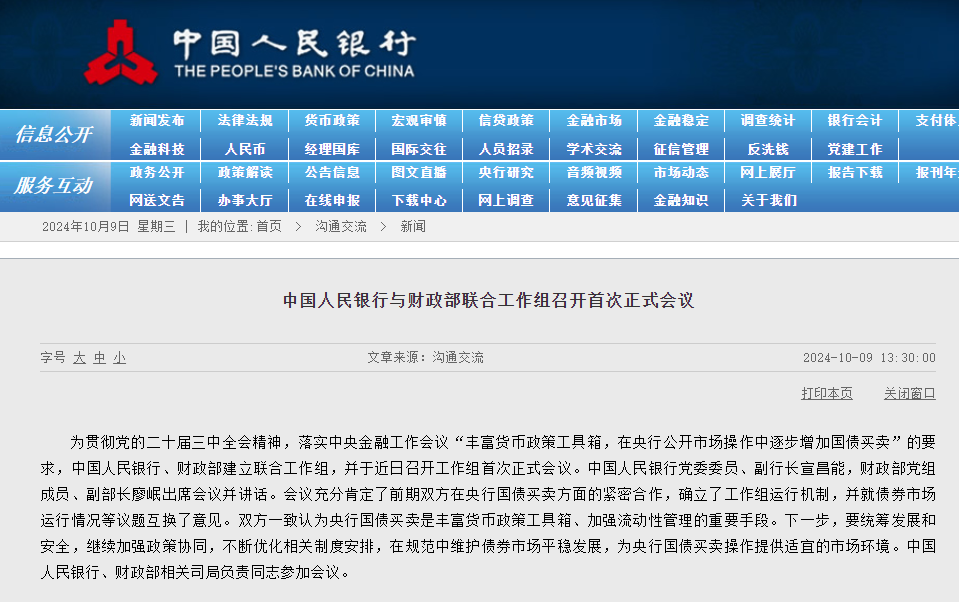This screenshot has height=602, width=959.
Task: Open 网送文告 navigation item
Action: [x=157, y=200]
